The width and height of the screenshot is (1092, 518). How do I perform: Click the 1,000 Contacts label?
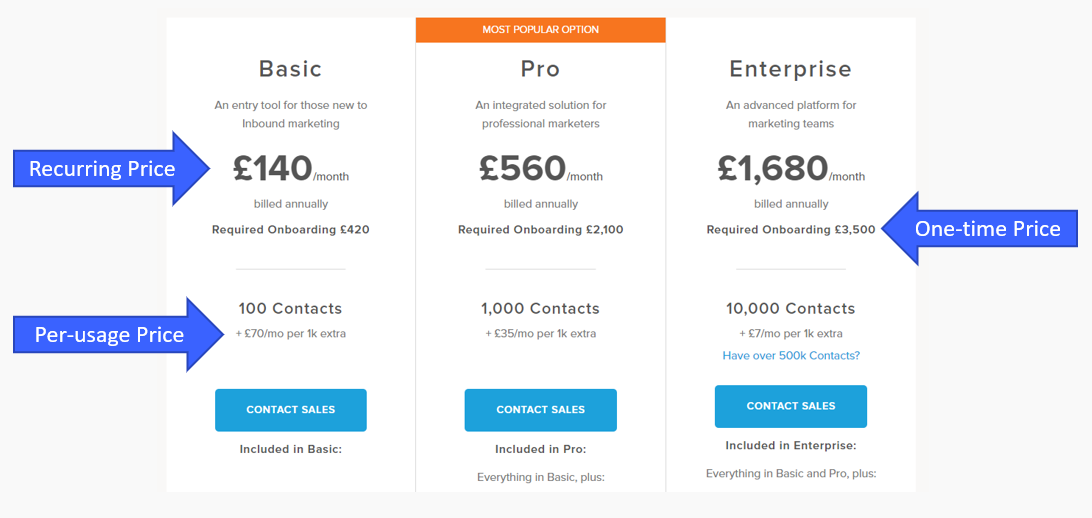pyautogui.click(x=540, y=308)
